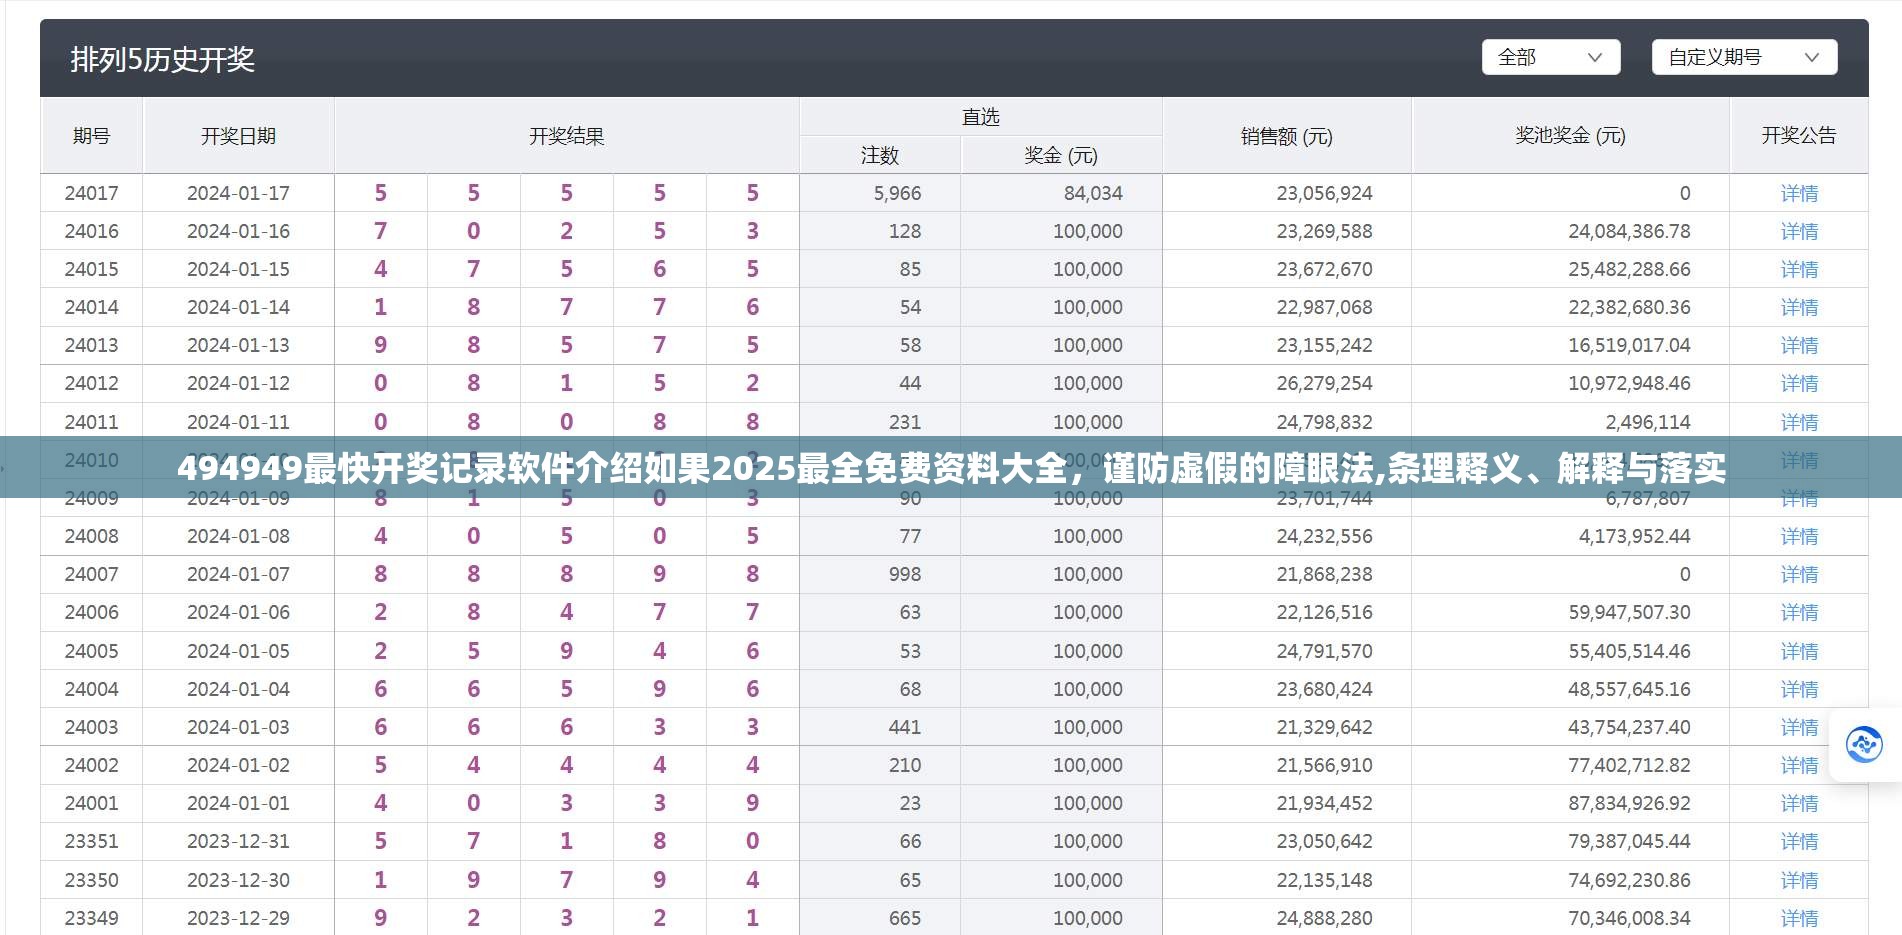Select date cell 2024-01-06
Viewport: 1902px width, 935px height.
(238, 612)
